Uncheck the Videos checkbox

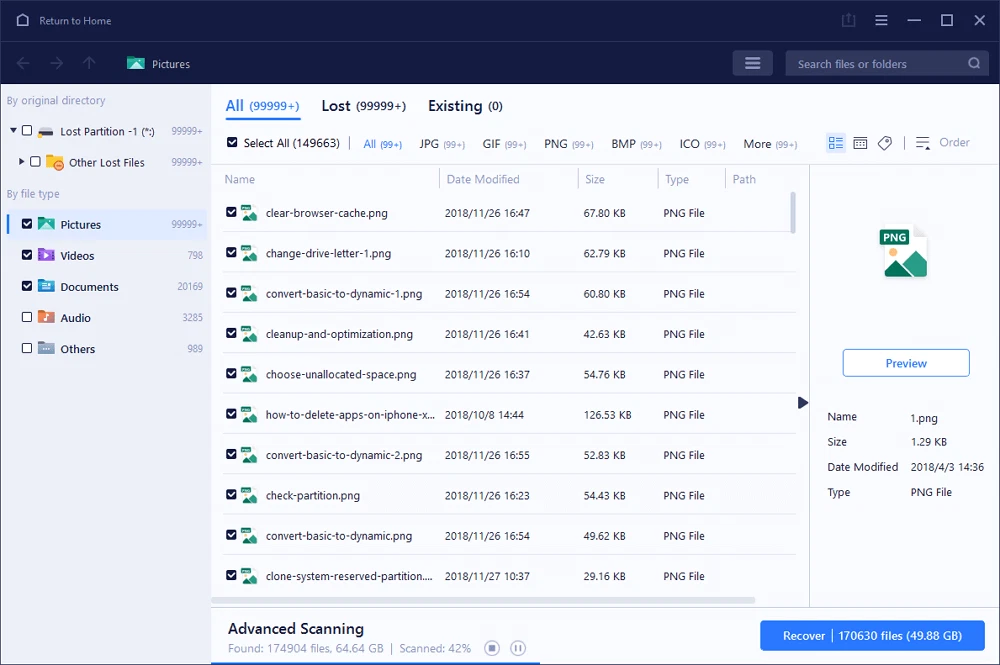pyautogui.click(x=27, y=255)
